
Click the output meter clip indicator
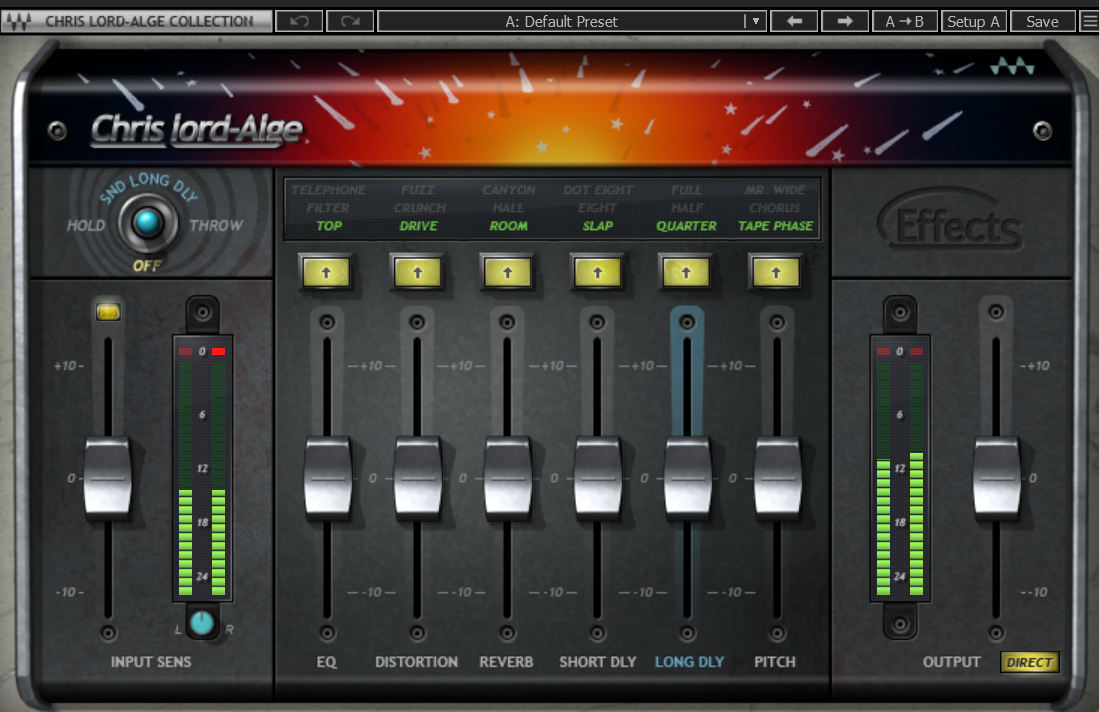(900, 351)
